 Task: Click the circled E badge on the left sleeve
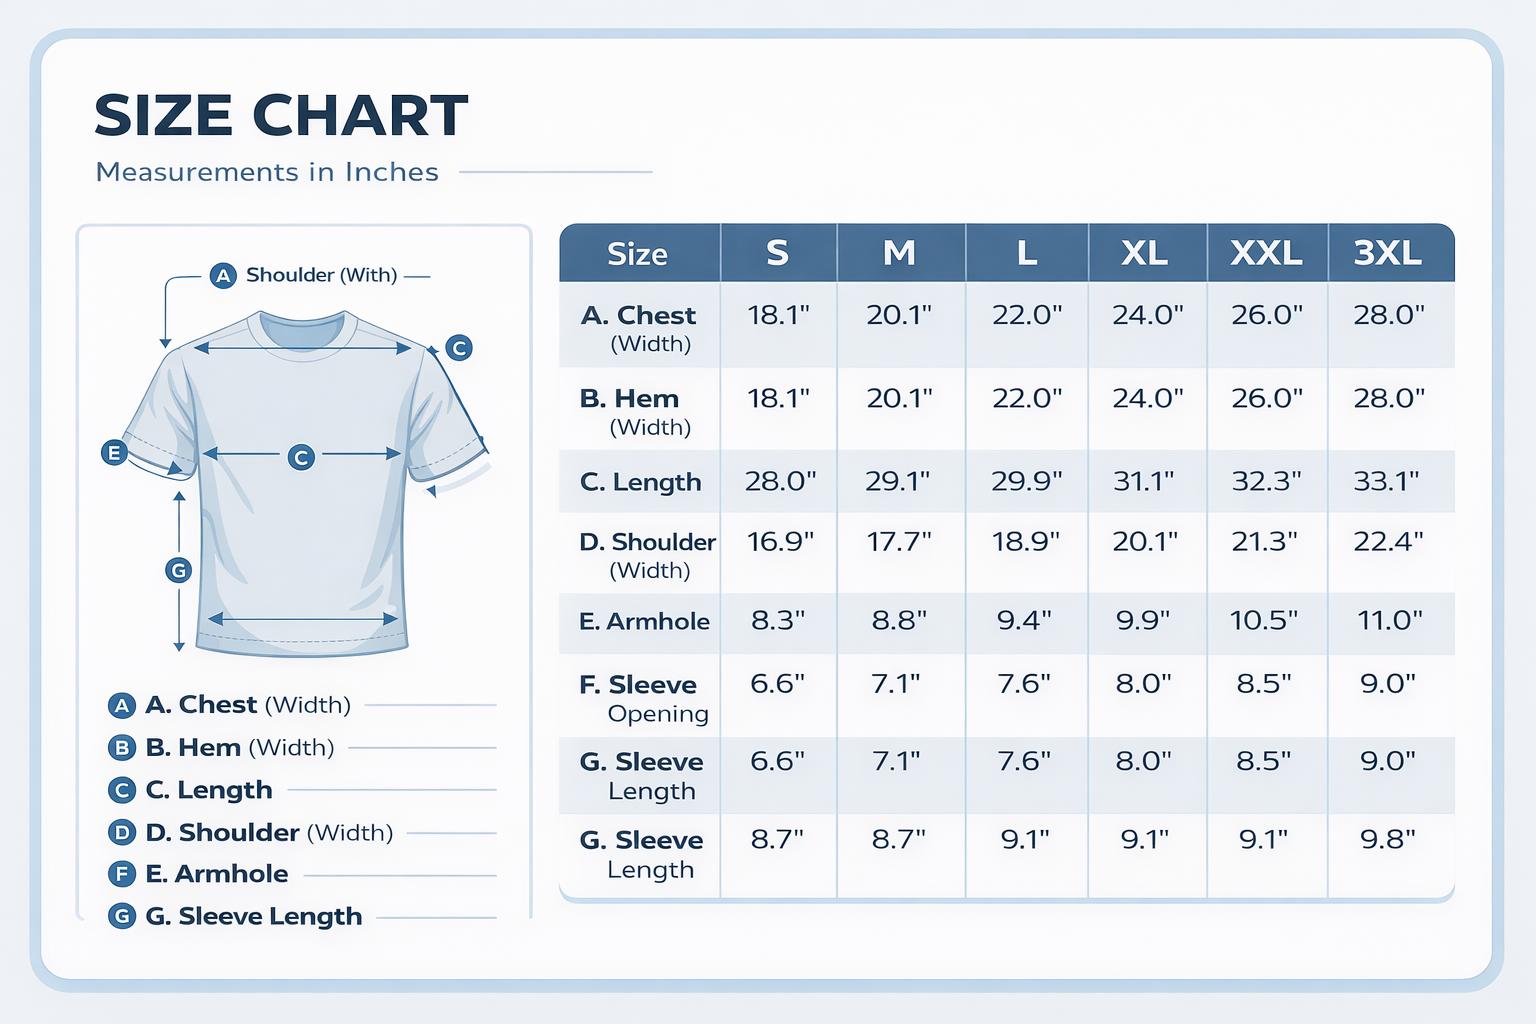115,453
